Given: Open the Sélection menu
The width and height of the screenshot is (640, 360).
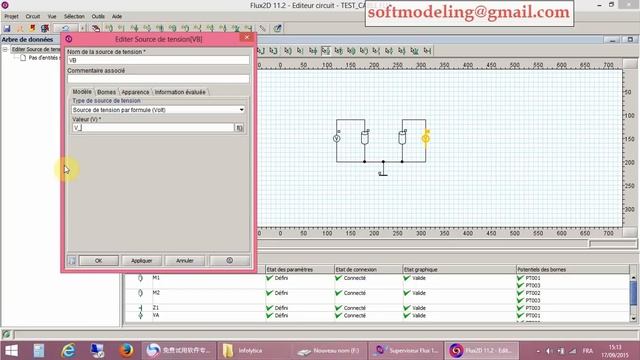Looking at the screenshot, I should pos(74,16).
